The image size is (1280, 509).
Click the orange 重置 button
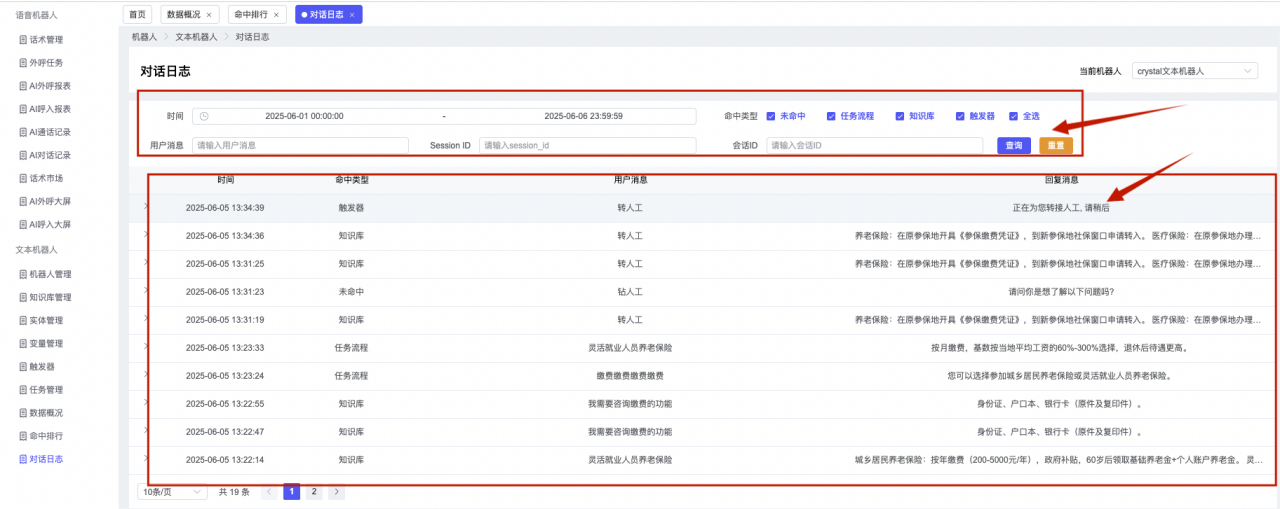pyautogui.click(x=1055, y=145)
